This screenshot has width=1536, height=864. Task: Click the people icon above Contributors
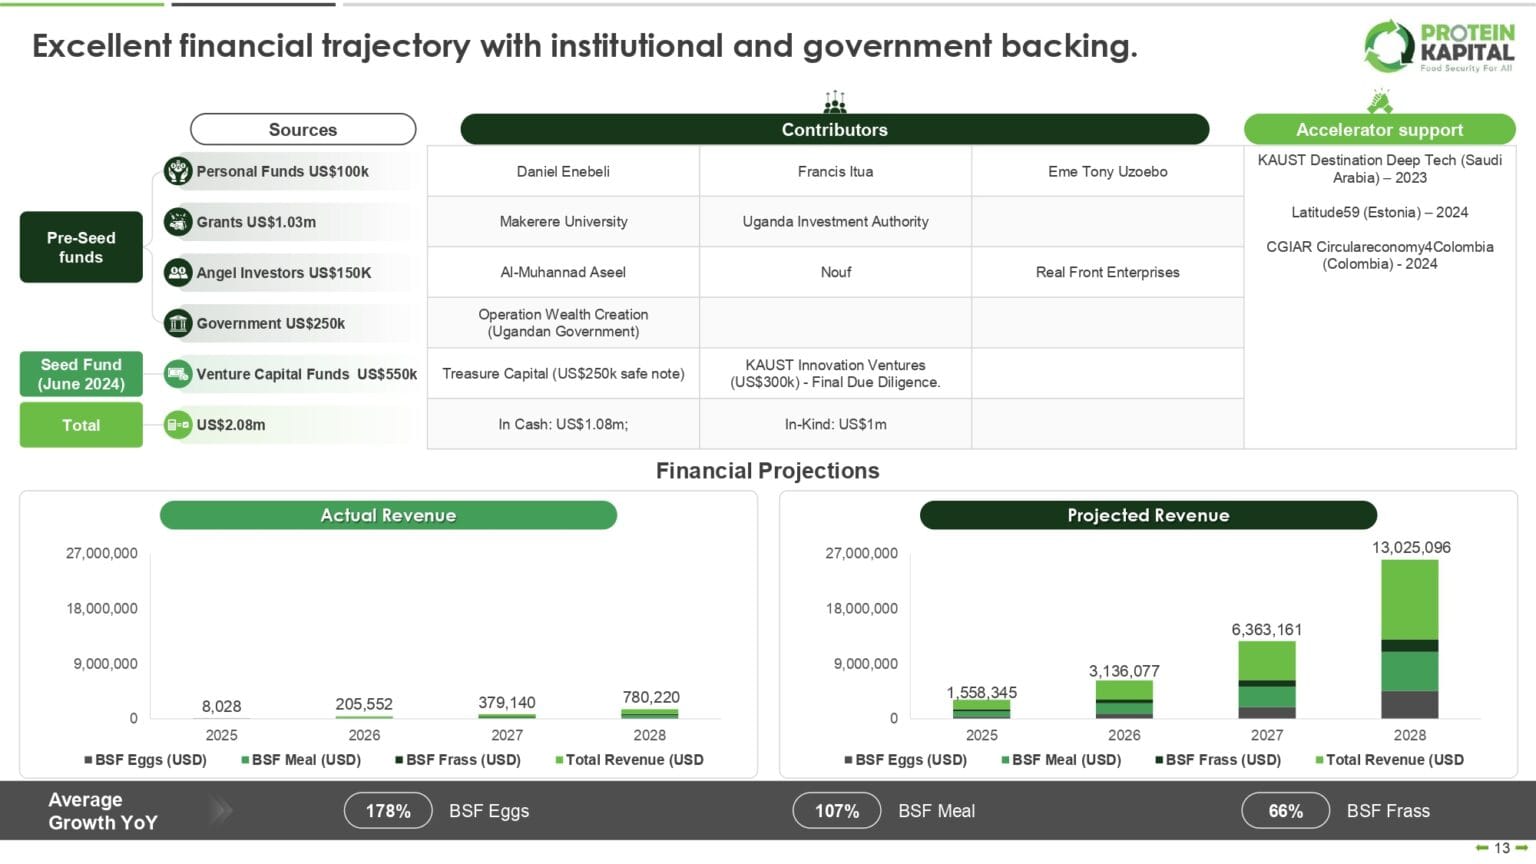[835, 101]
